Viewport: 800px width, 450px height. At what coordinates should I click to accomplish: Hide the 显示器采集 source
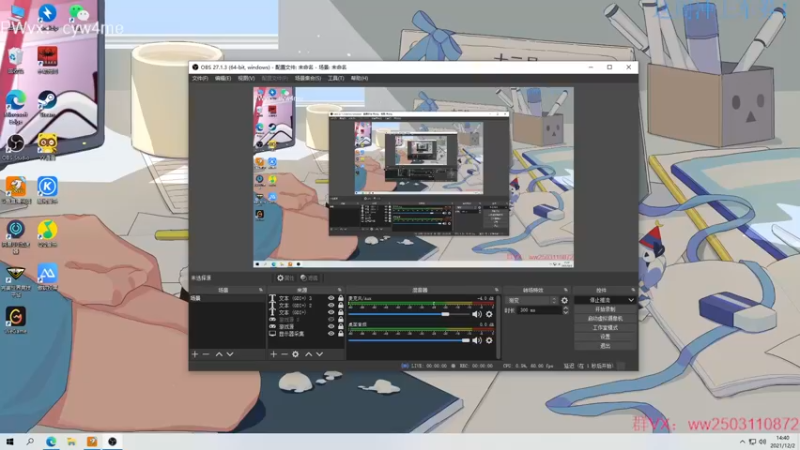pos(331,334)
